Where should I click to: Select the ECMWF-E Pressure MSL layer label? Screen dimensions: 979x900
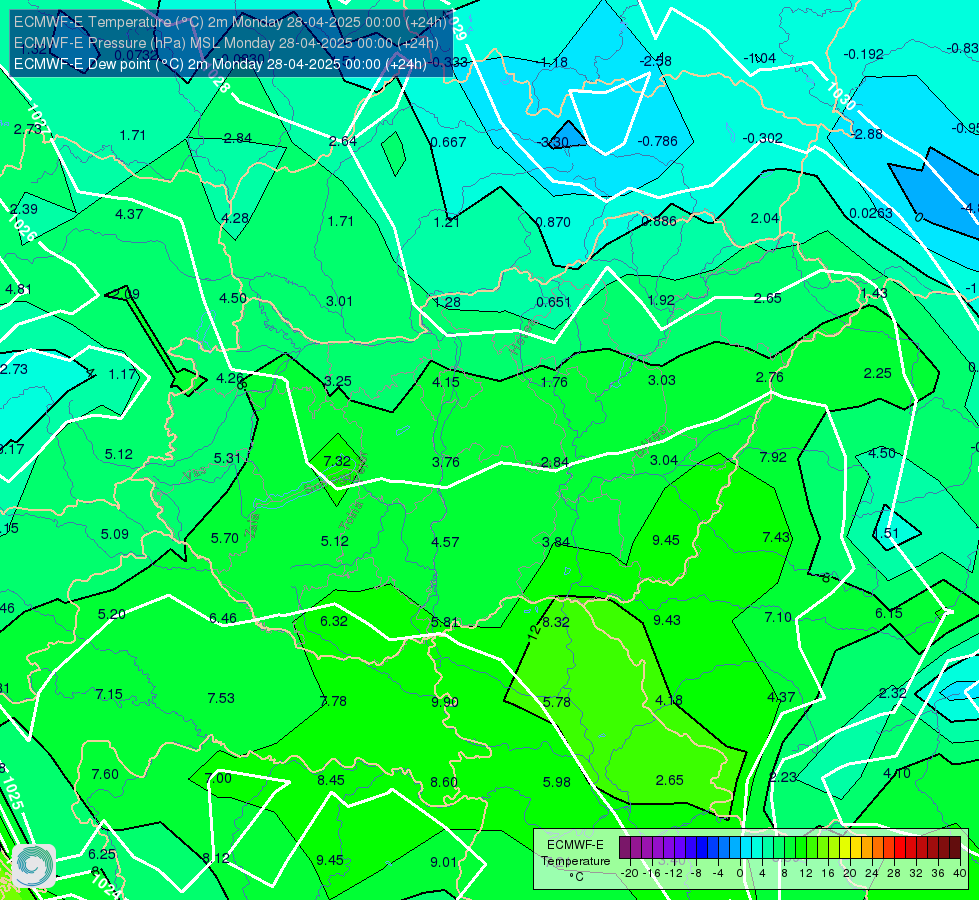pyautogui.click(x=226, y=43)
